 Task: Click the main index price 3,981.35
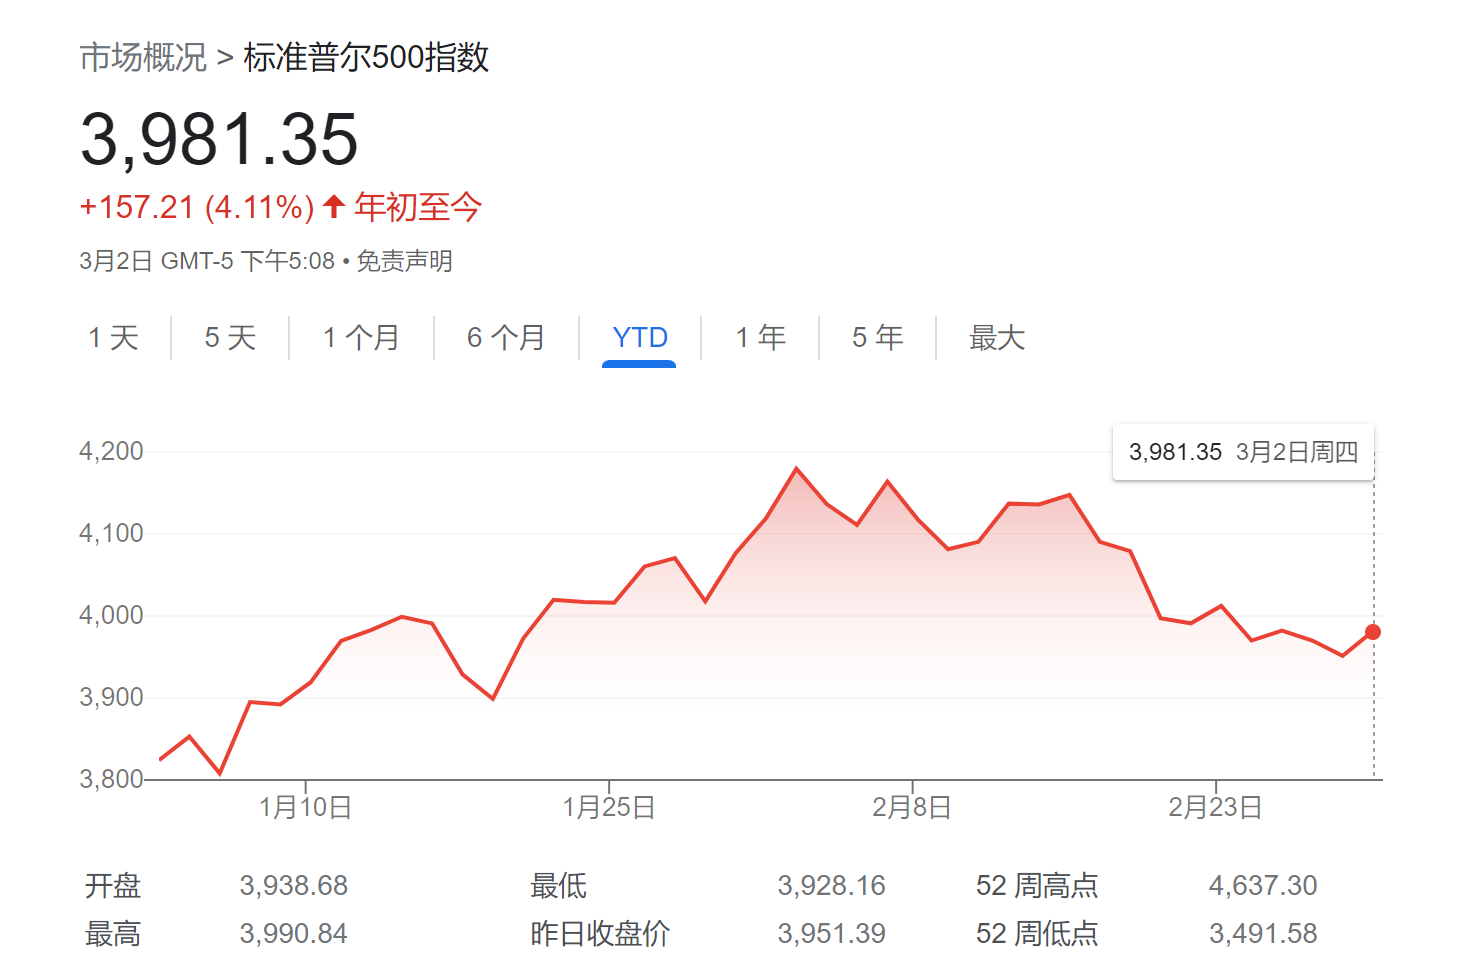[x=219, y=139]
